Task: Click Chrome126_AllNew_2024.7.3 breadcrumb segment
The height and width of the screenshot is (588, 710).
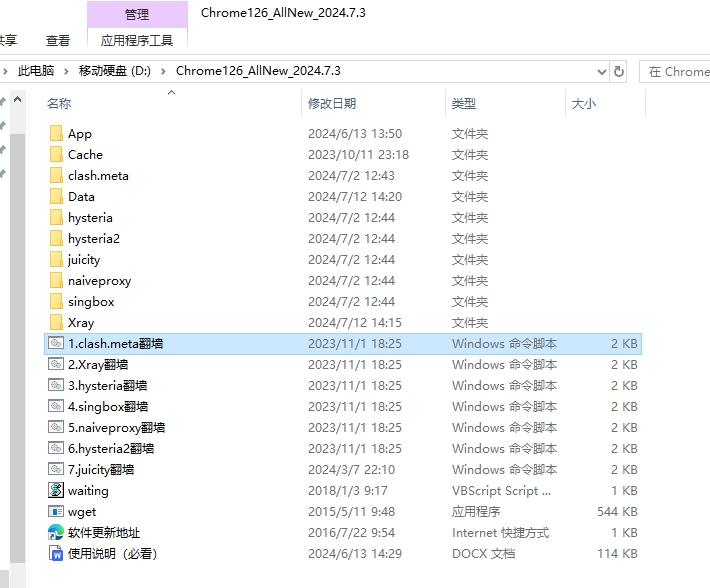Action: pyautogui.click(x=258, y=71)
